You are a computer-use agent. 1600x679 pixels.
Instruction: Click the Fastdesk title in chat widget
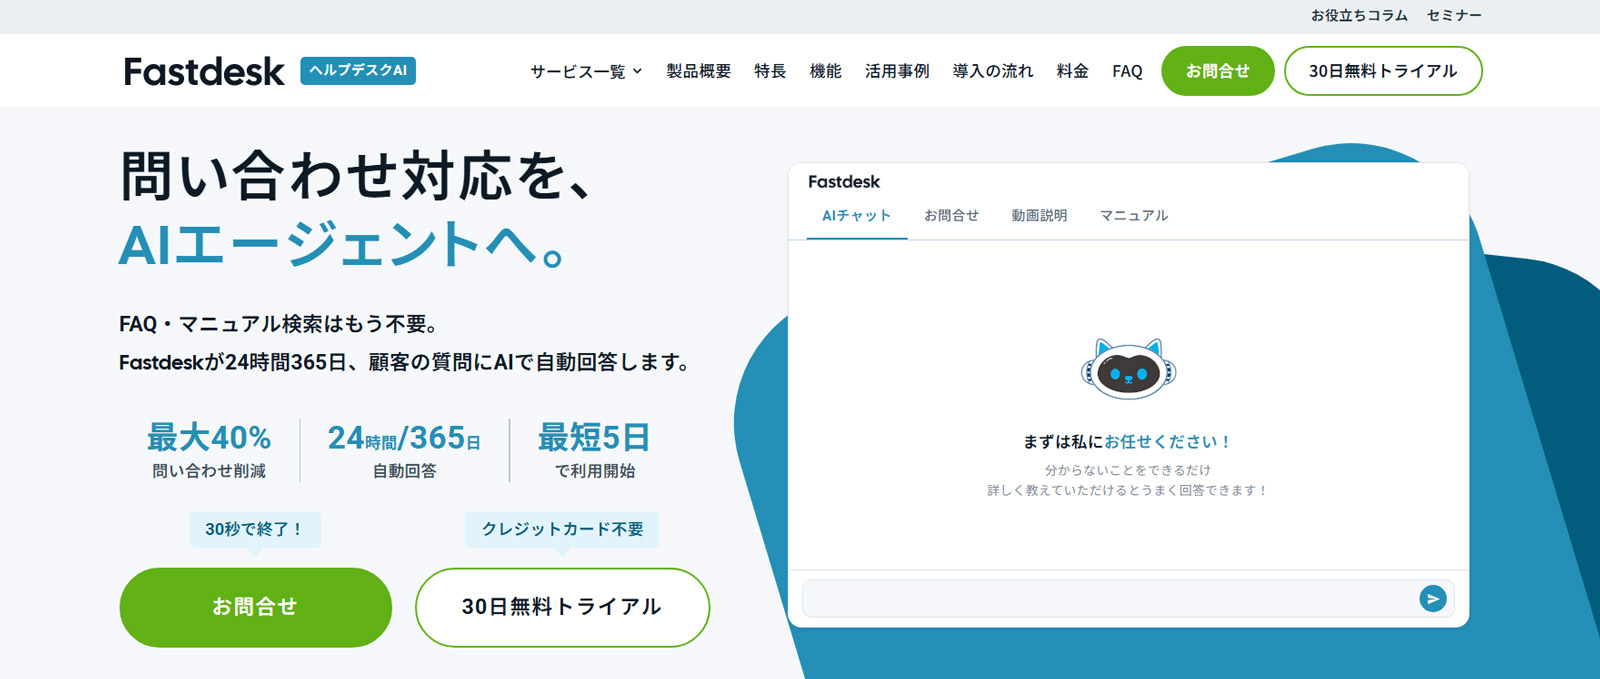tap(844, 182)
